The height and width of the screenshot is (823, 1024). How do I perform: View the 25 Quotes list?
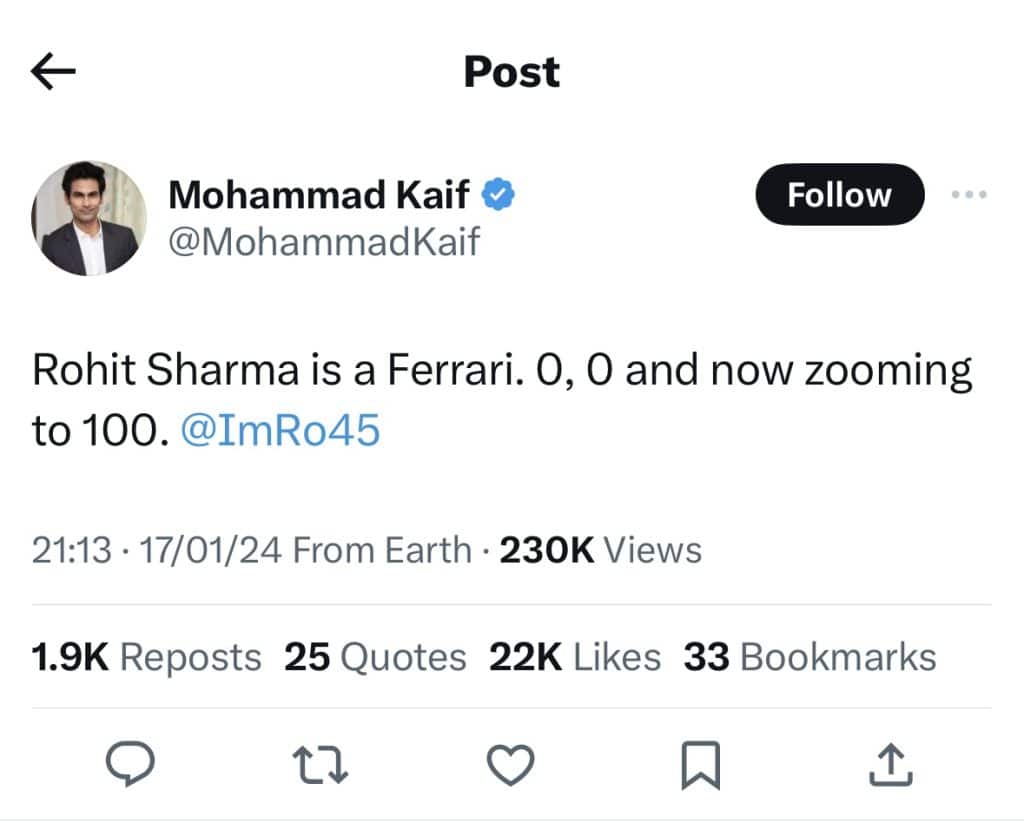pos(375,657)
